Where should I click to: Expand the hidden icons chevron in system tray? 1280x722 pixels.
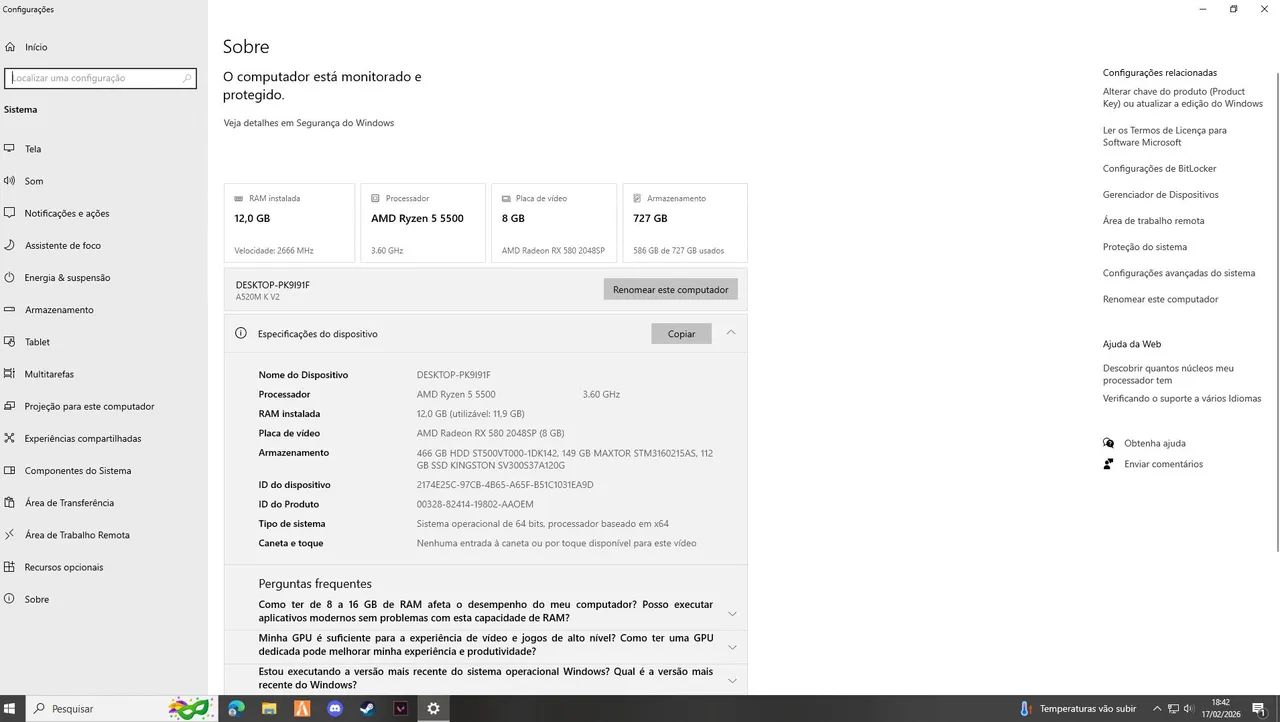[1156, 708]
